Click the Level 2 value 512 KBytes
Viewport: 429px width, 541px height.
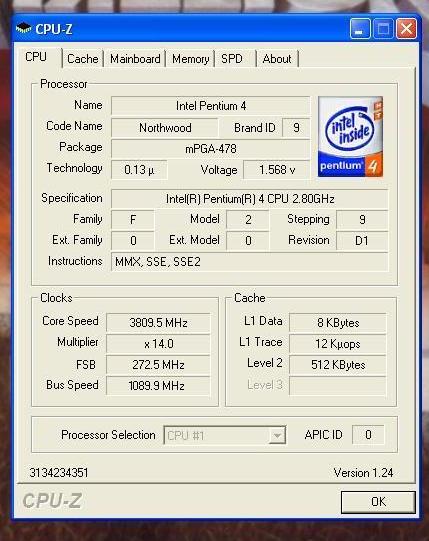pyautogui.click(x=338, y=365)
